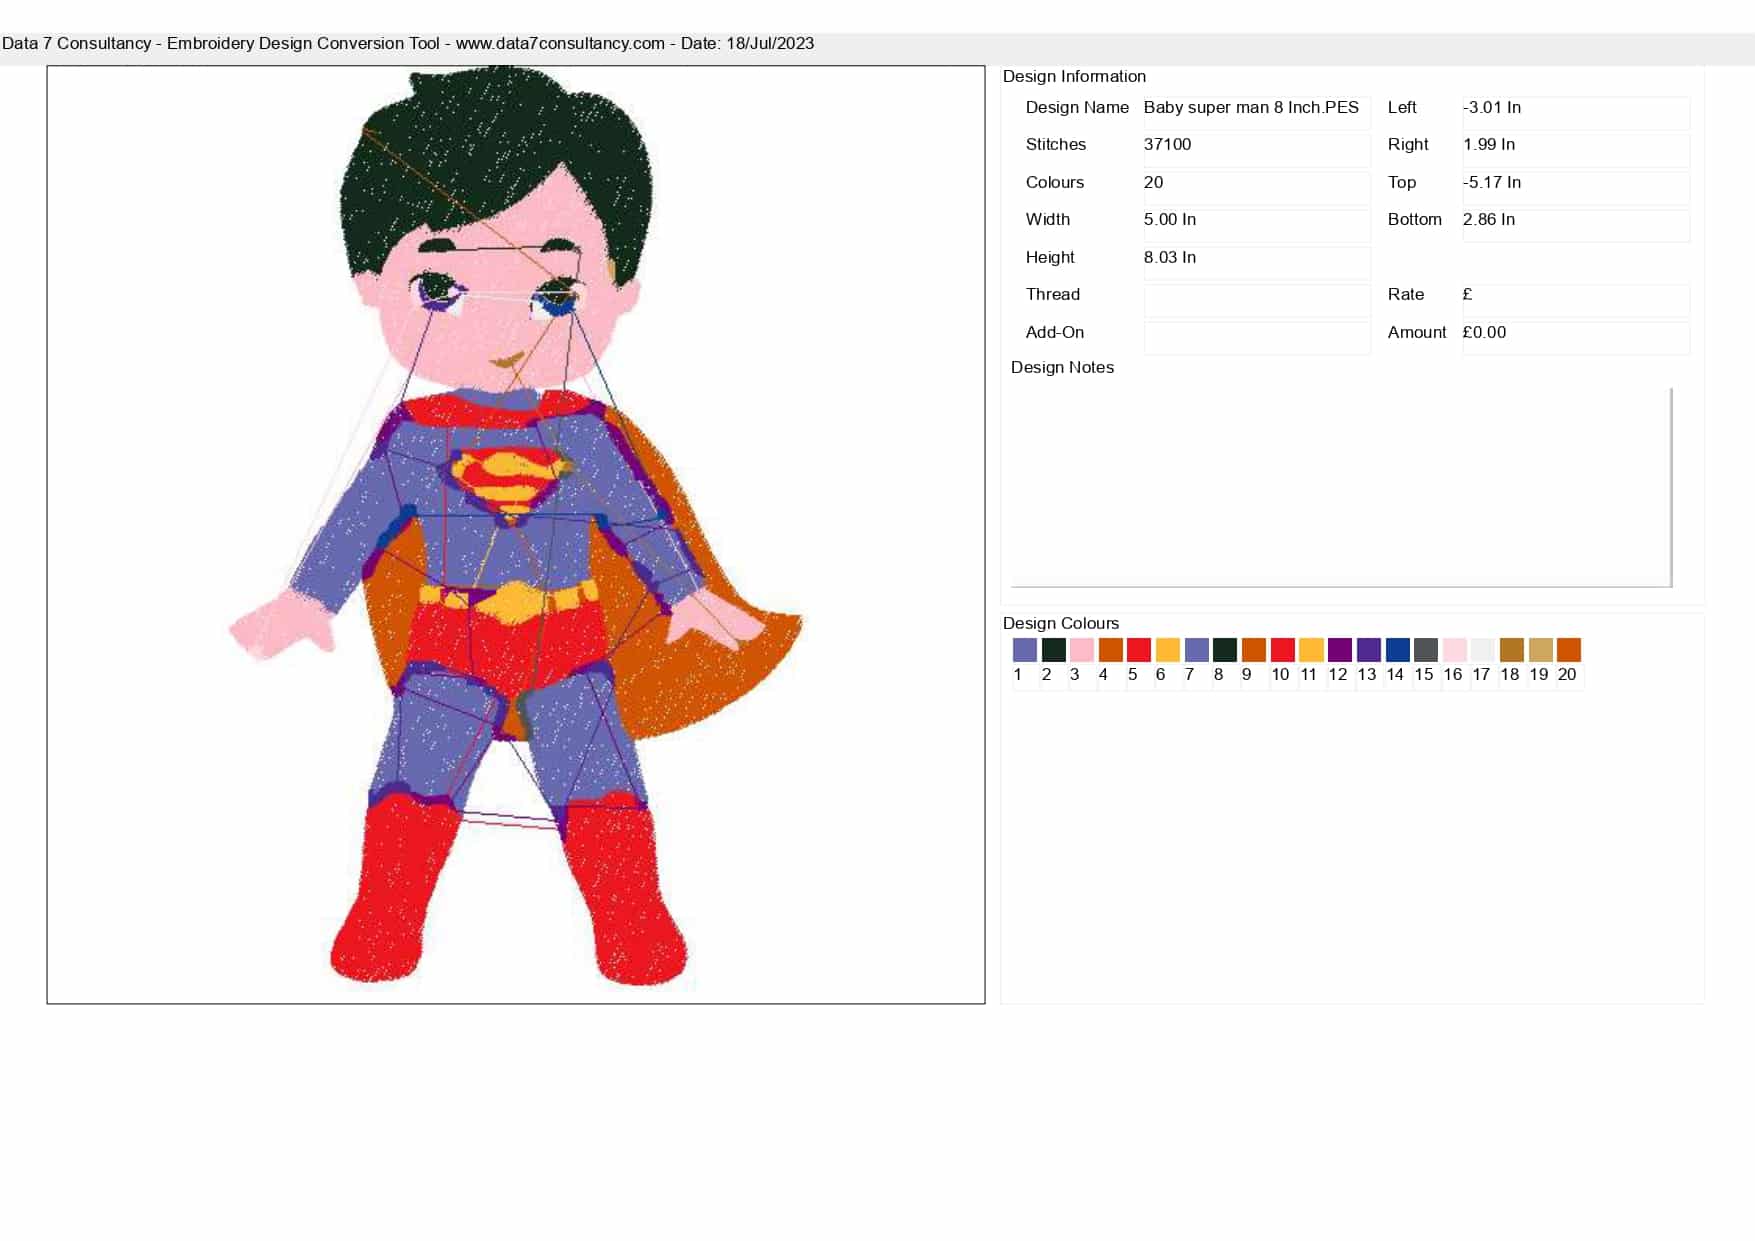Click the Amount label
The height and width of the screenshot is (1241, 1755).
(x=1417, y=332)
